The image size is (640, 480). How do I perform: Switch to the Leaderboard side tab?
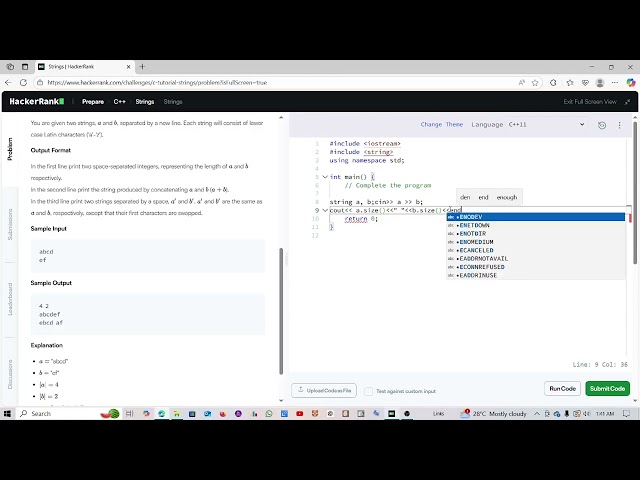pos(10,299)
